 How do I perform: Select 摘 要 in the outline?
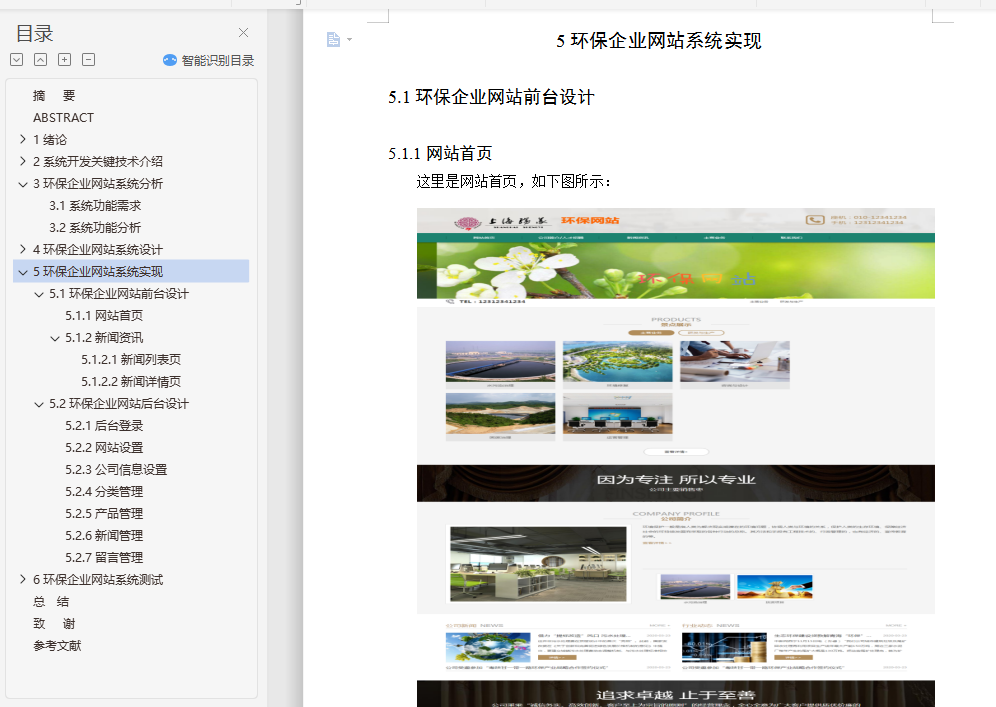[54, 95]
